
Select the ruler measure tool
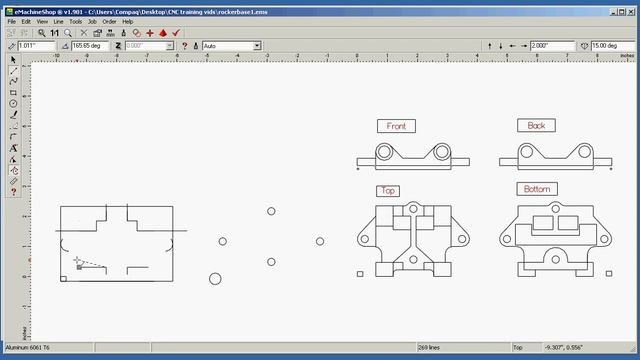tap(13, 181)
